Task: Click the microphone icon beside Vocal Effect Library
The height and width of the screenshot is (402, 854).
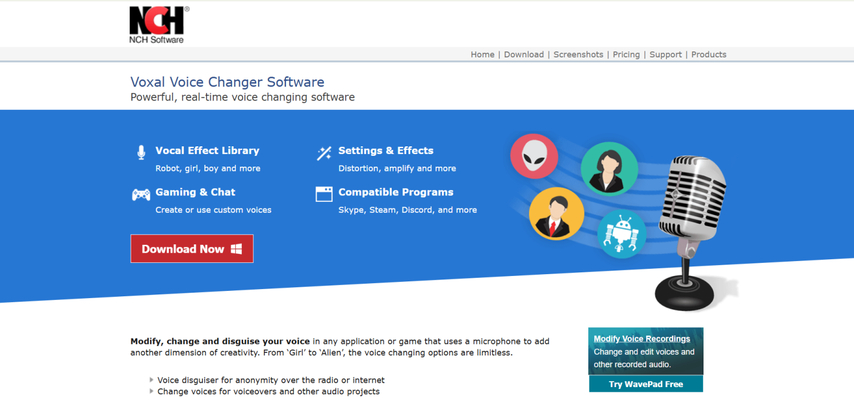Action: click(141, 153)
